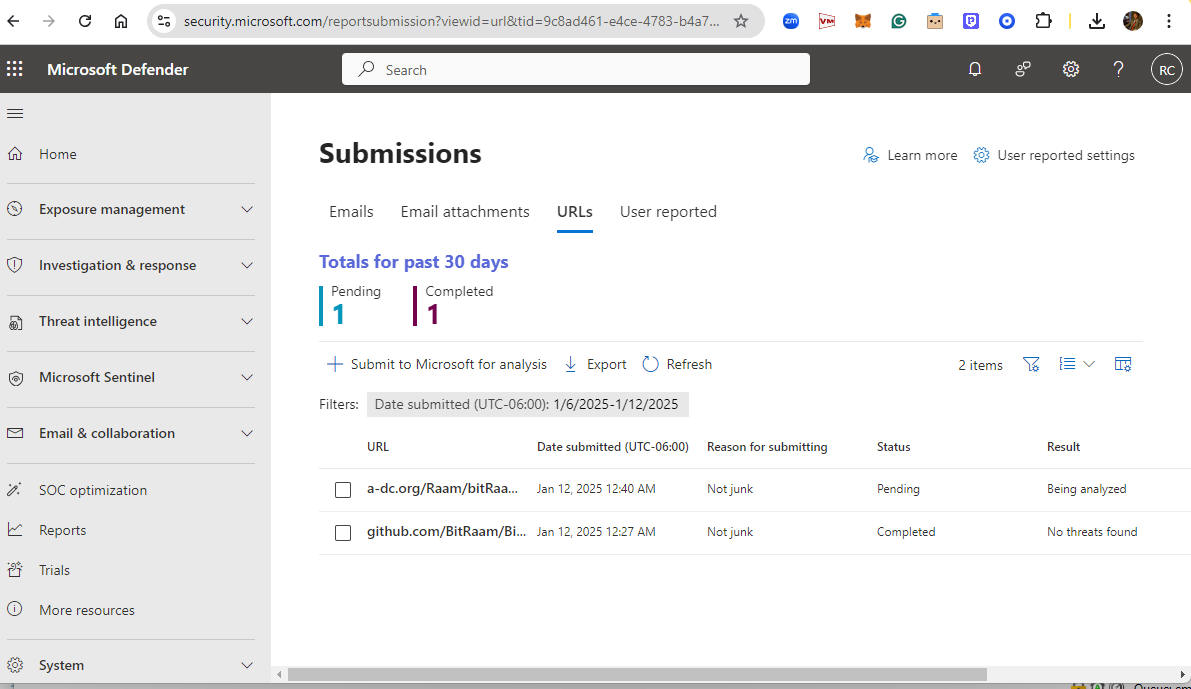The image size is (1191, 689).
Task: Refresh the submissions list
Action: tap(678, 365)
